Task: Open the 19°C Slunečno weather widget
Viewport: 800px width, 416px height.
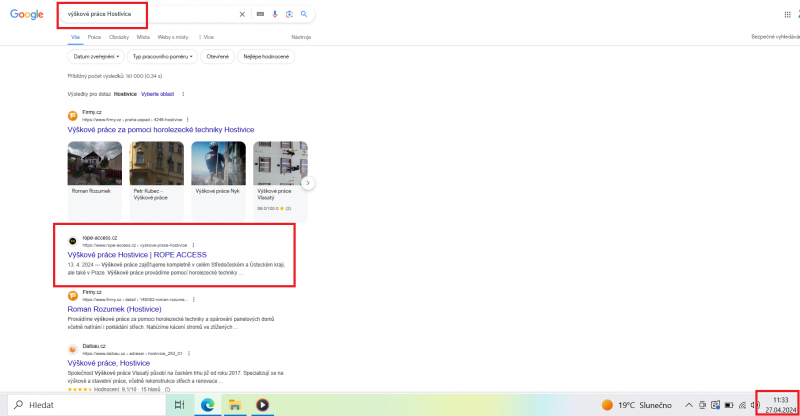Action: pyautogui.click(x=637, y=405)
